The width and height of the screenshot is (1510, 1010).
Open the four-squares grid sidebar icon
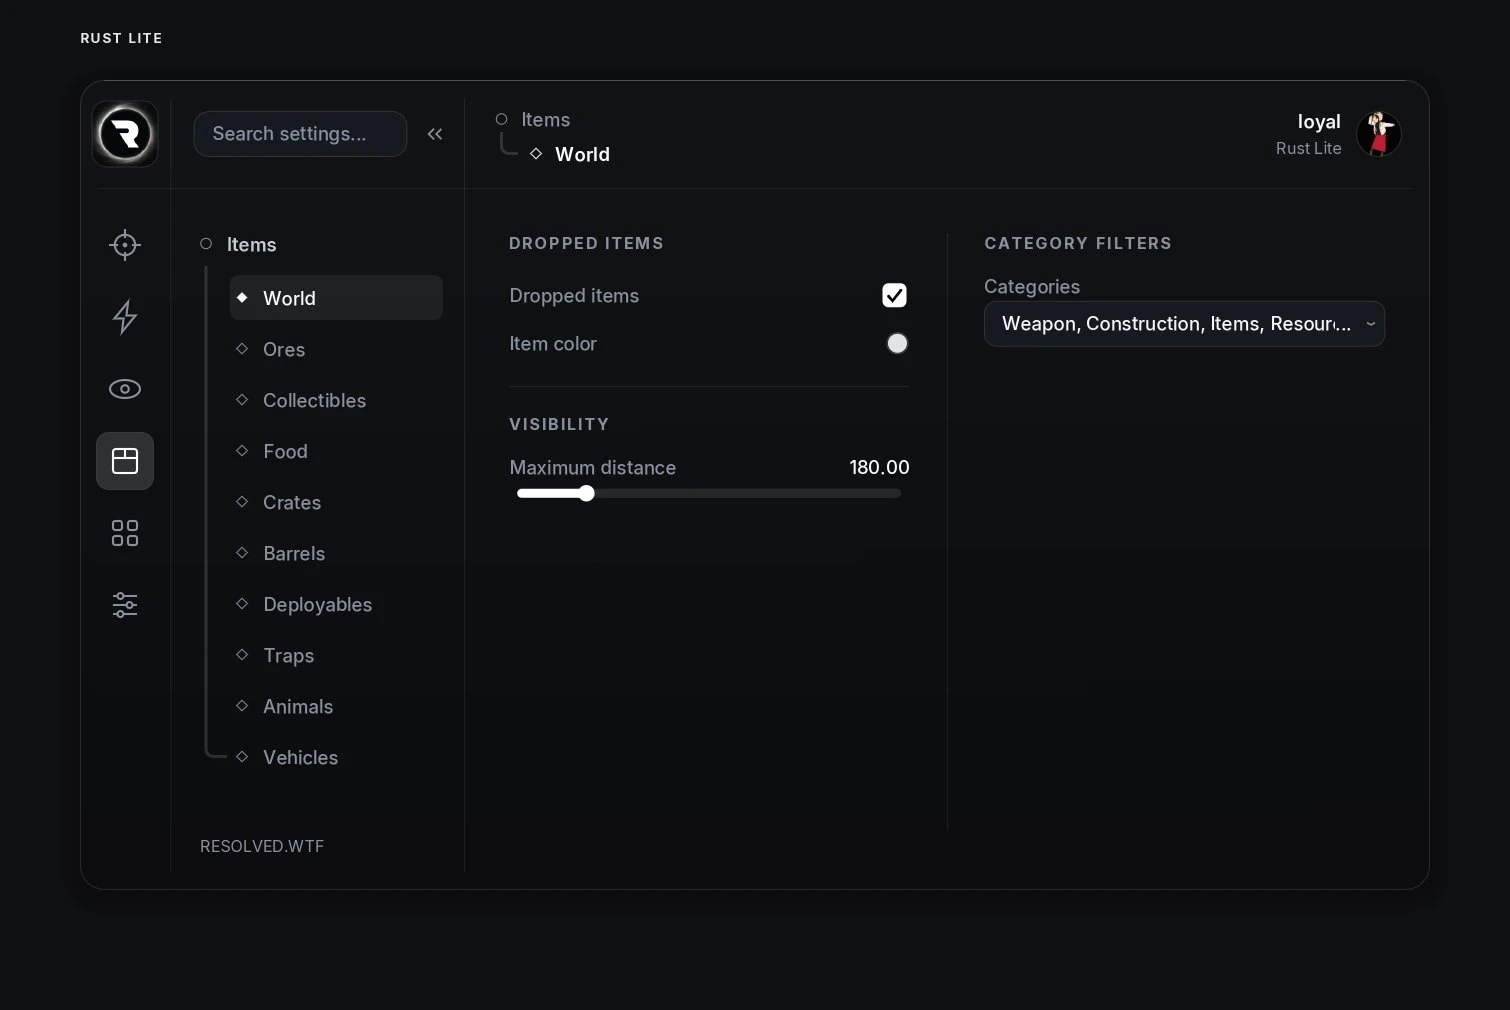[x=125, y=533]
